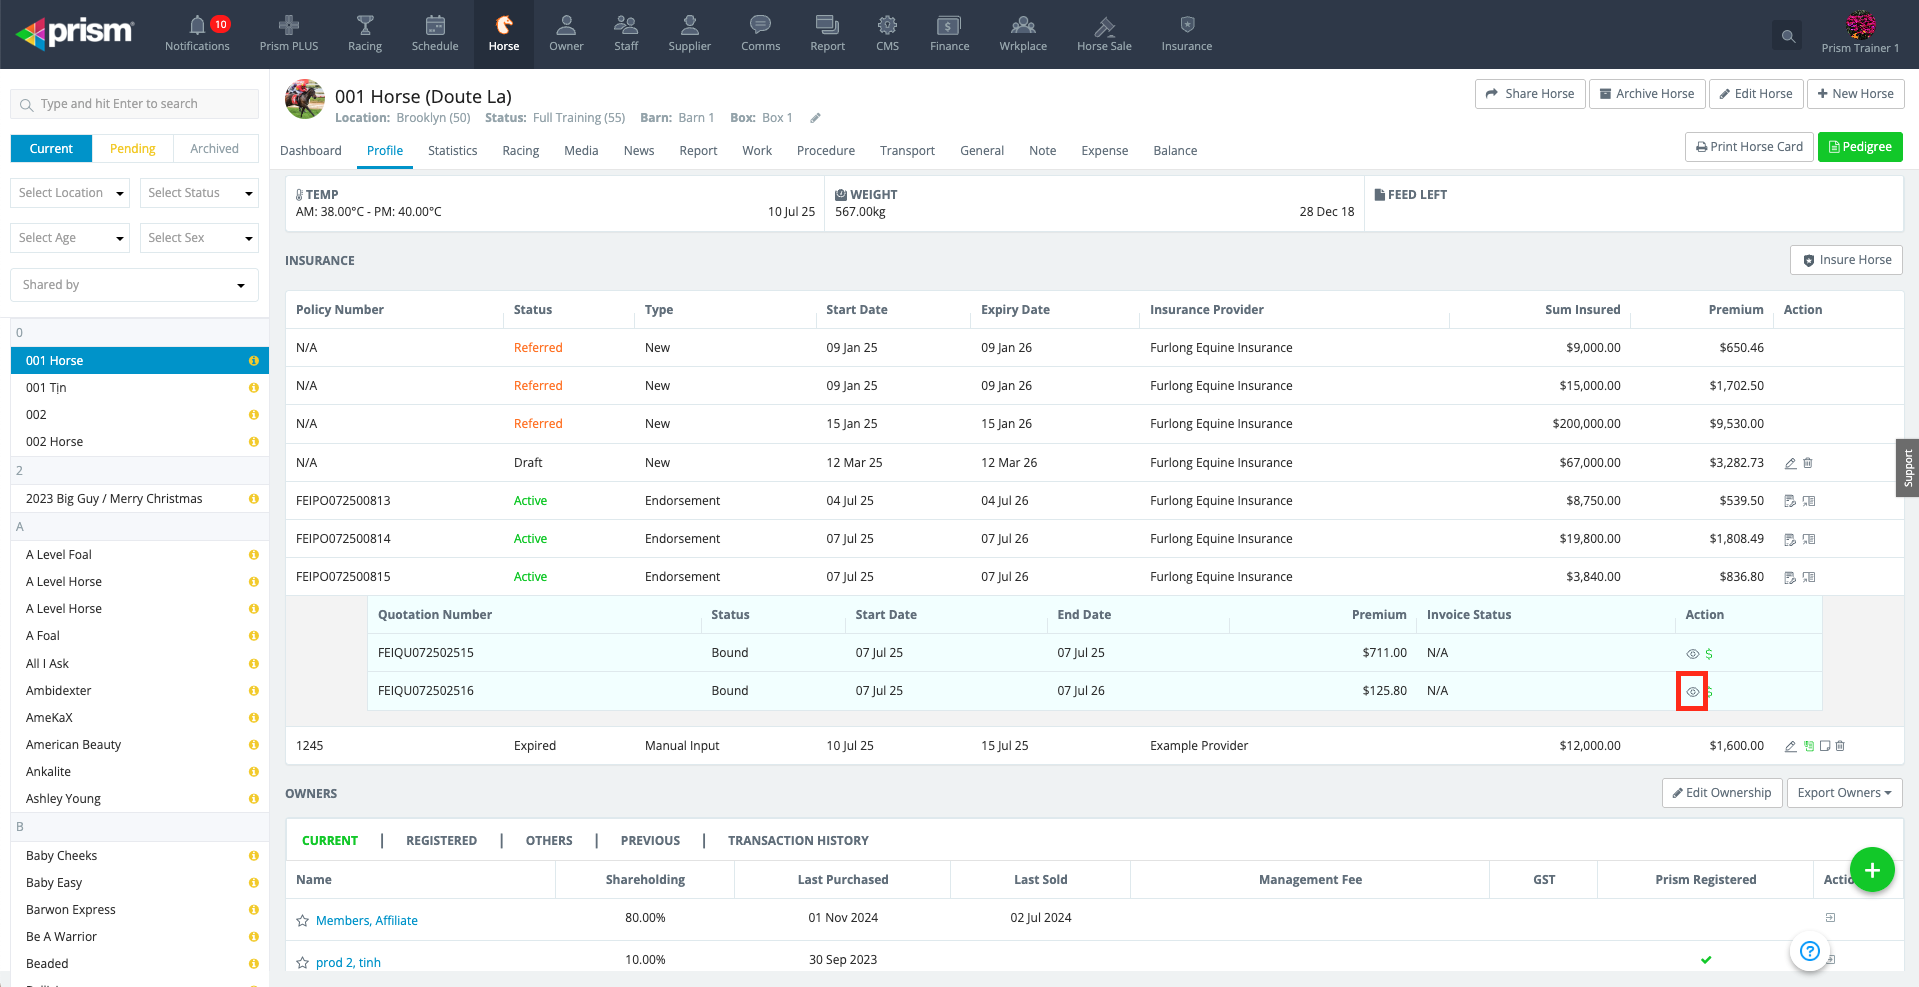The height and width of the screenshot is (987, 1919).
Task: Click the green plus floating button
Action: pos(1872,870)
